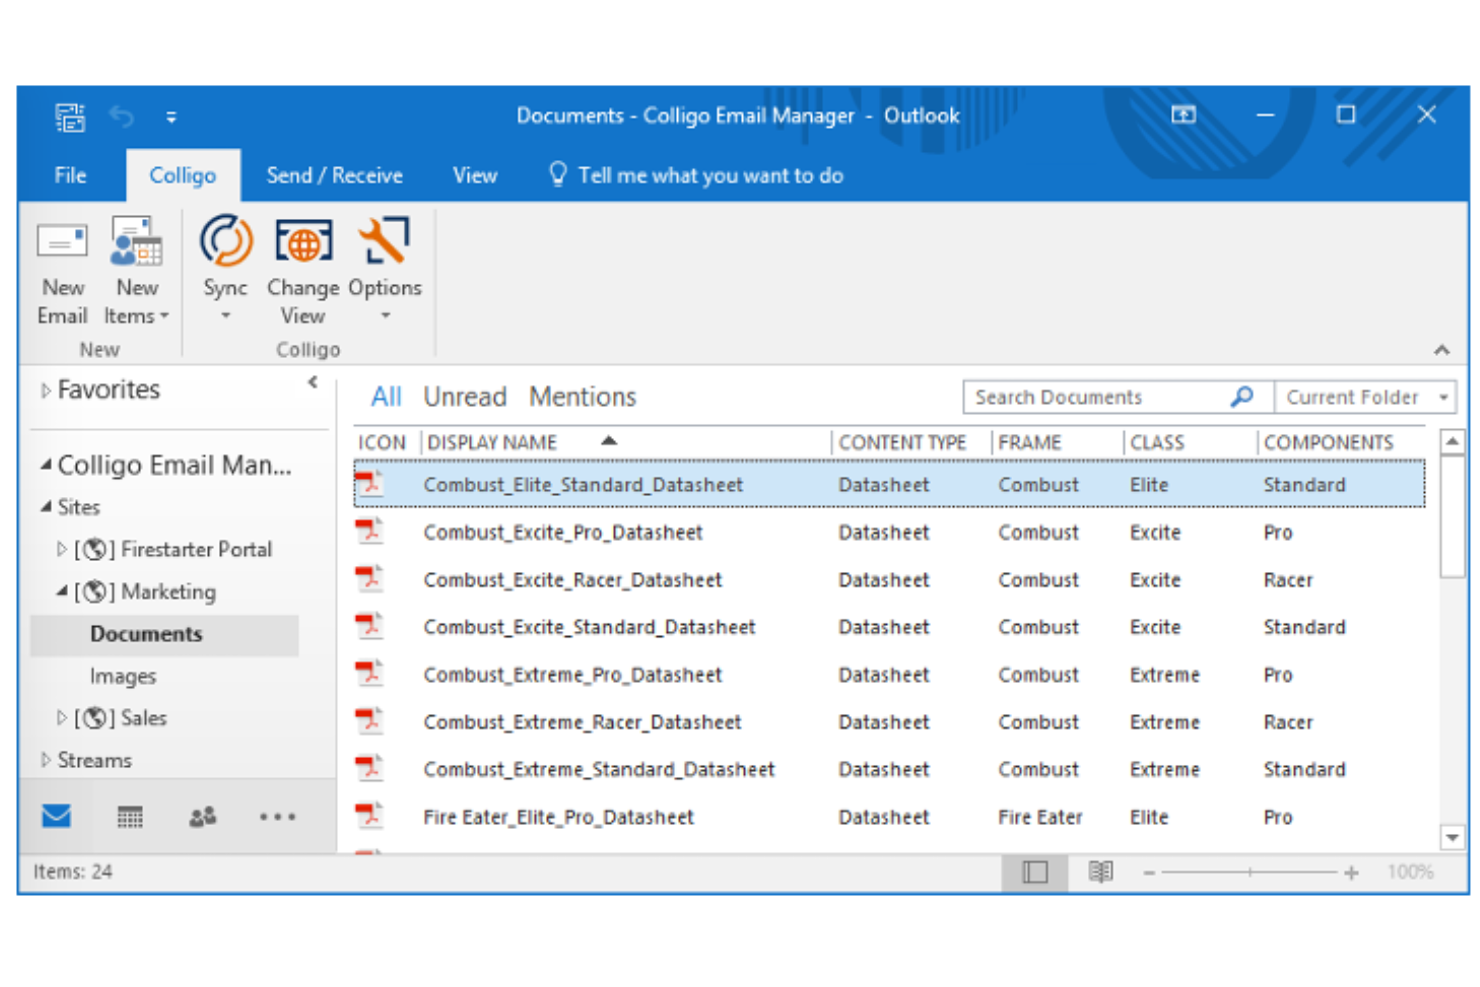Screen dimensions: 1480x987
Task: Expand the Streams node
Action: pyautogui.click(x=45, y=760)
